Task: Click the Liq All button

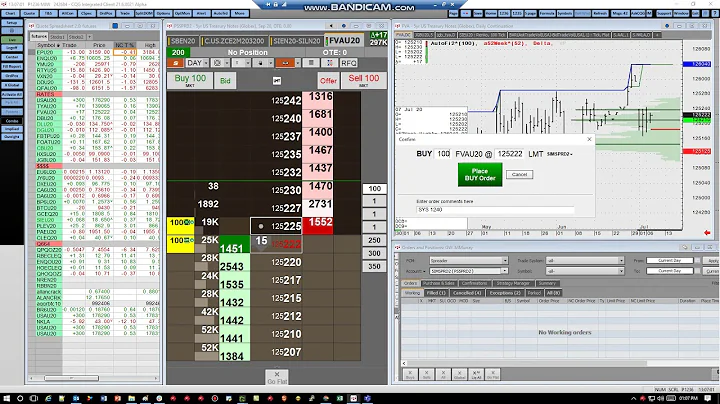Action: (x=476, y=374)
